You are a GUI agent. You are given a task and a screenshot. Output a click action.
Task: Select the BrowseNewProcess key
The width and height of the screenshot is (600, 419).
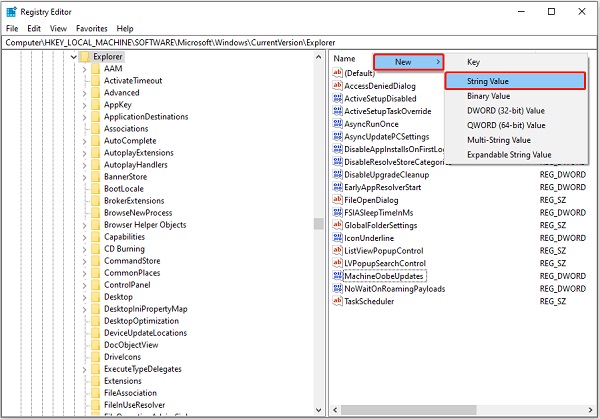click(x=138, y=213)
